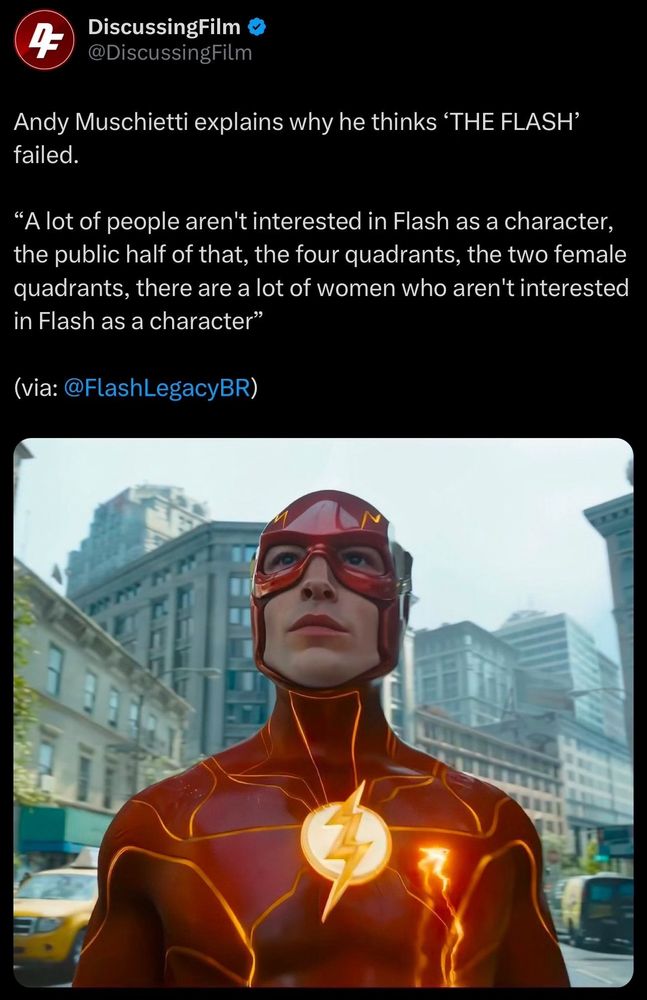The image size is (647, 1000).
Task: Click the @DiscussingFilm handle
Action: point(170,52)
